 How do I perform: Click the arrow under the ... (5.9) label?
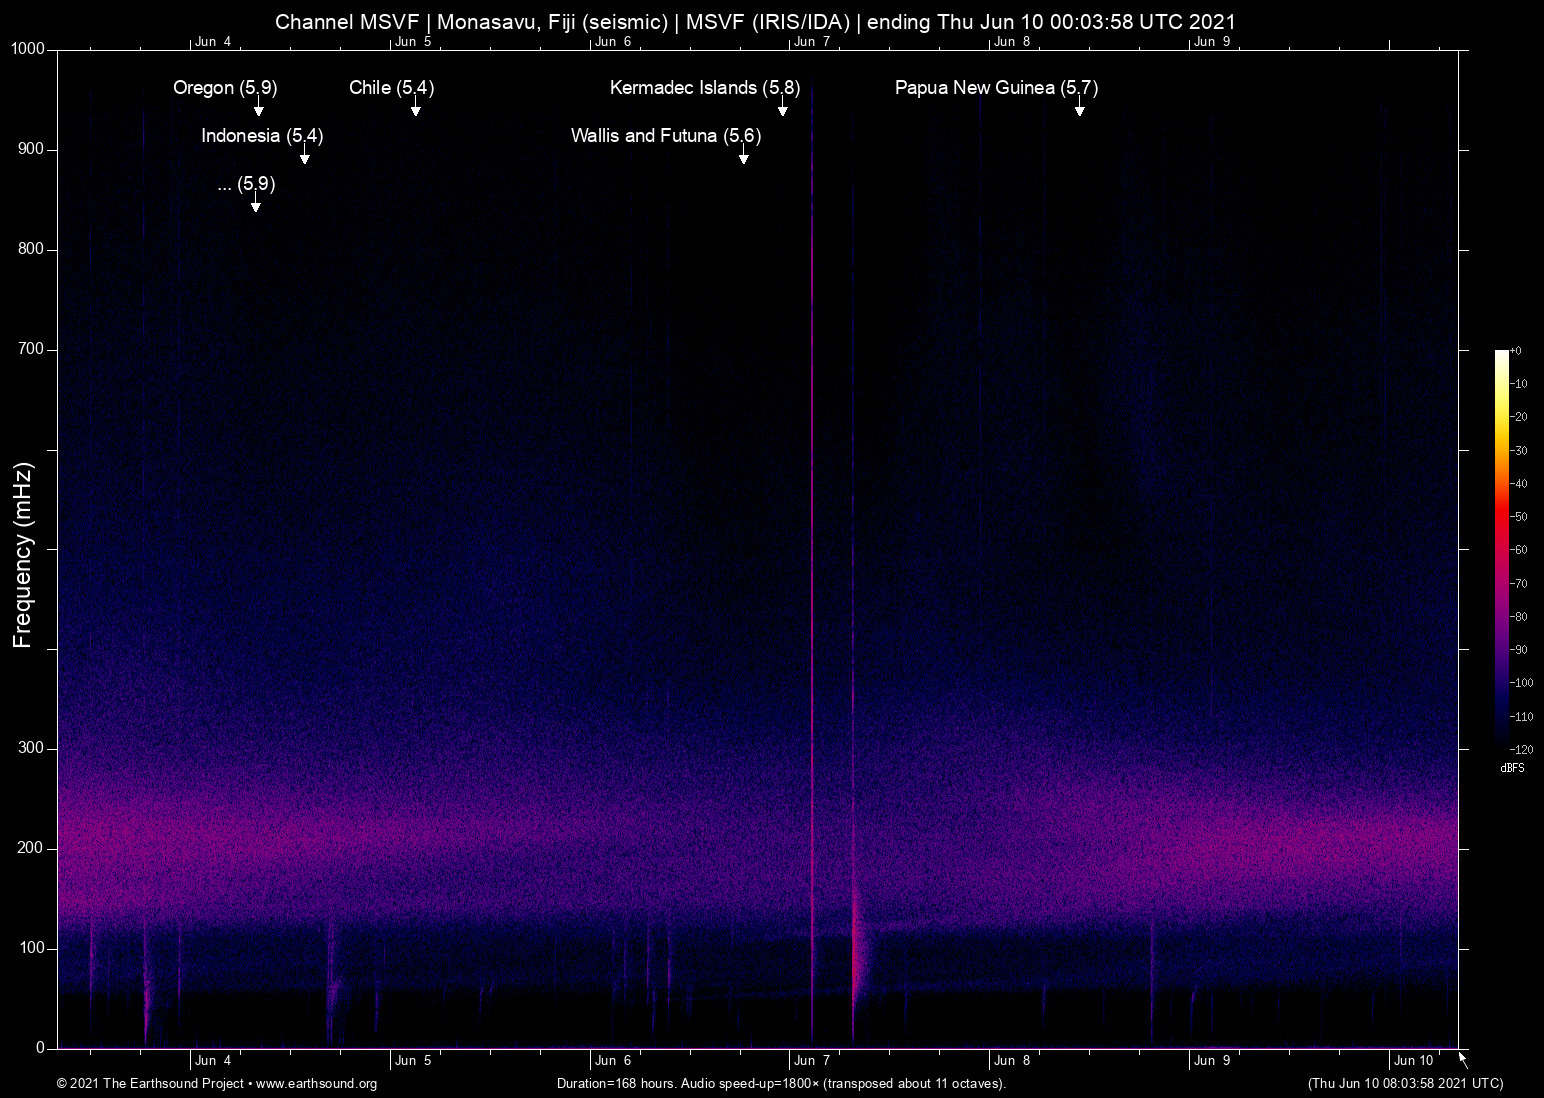(x=256, y=204)
